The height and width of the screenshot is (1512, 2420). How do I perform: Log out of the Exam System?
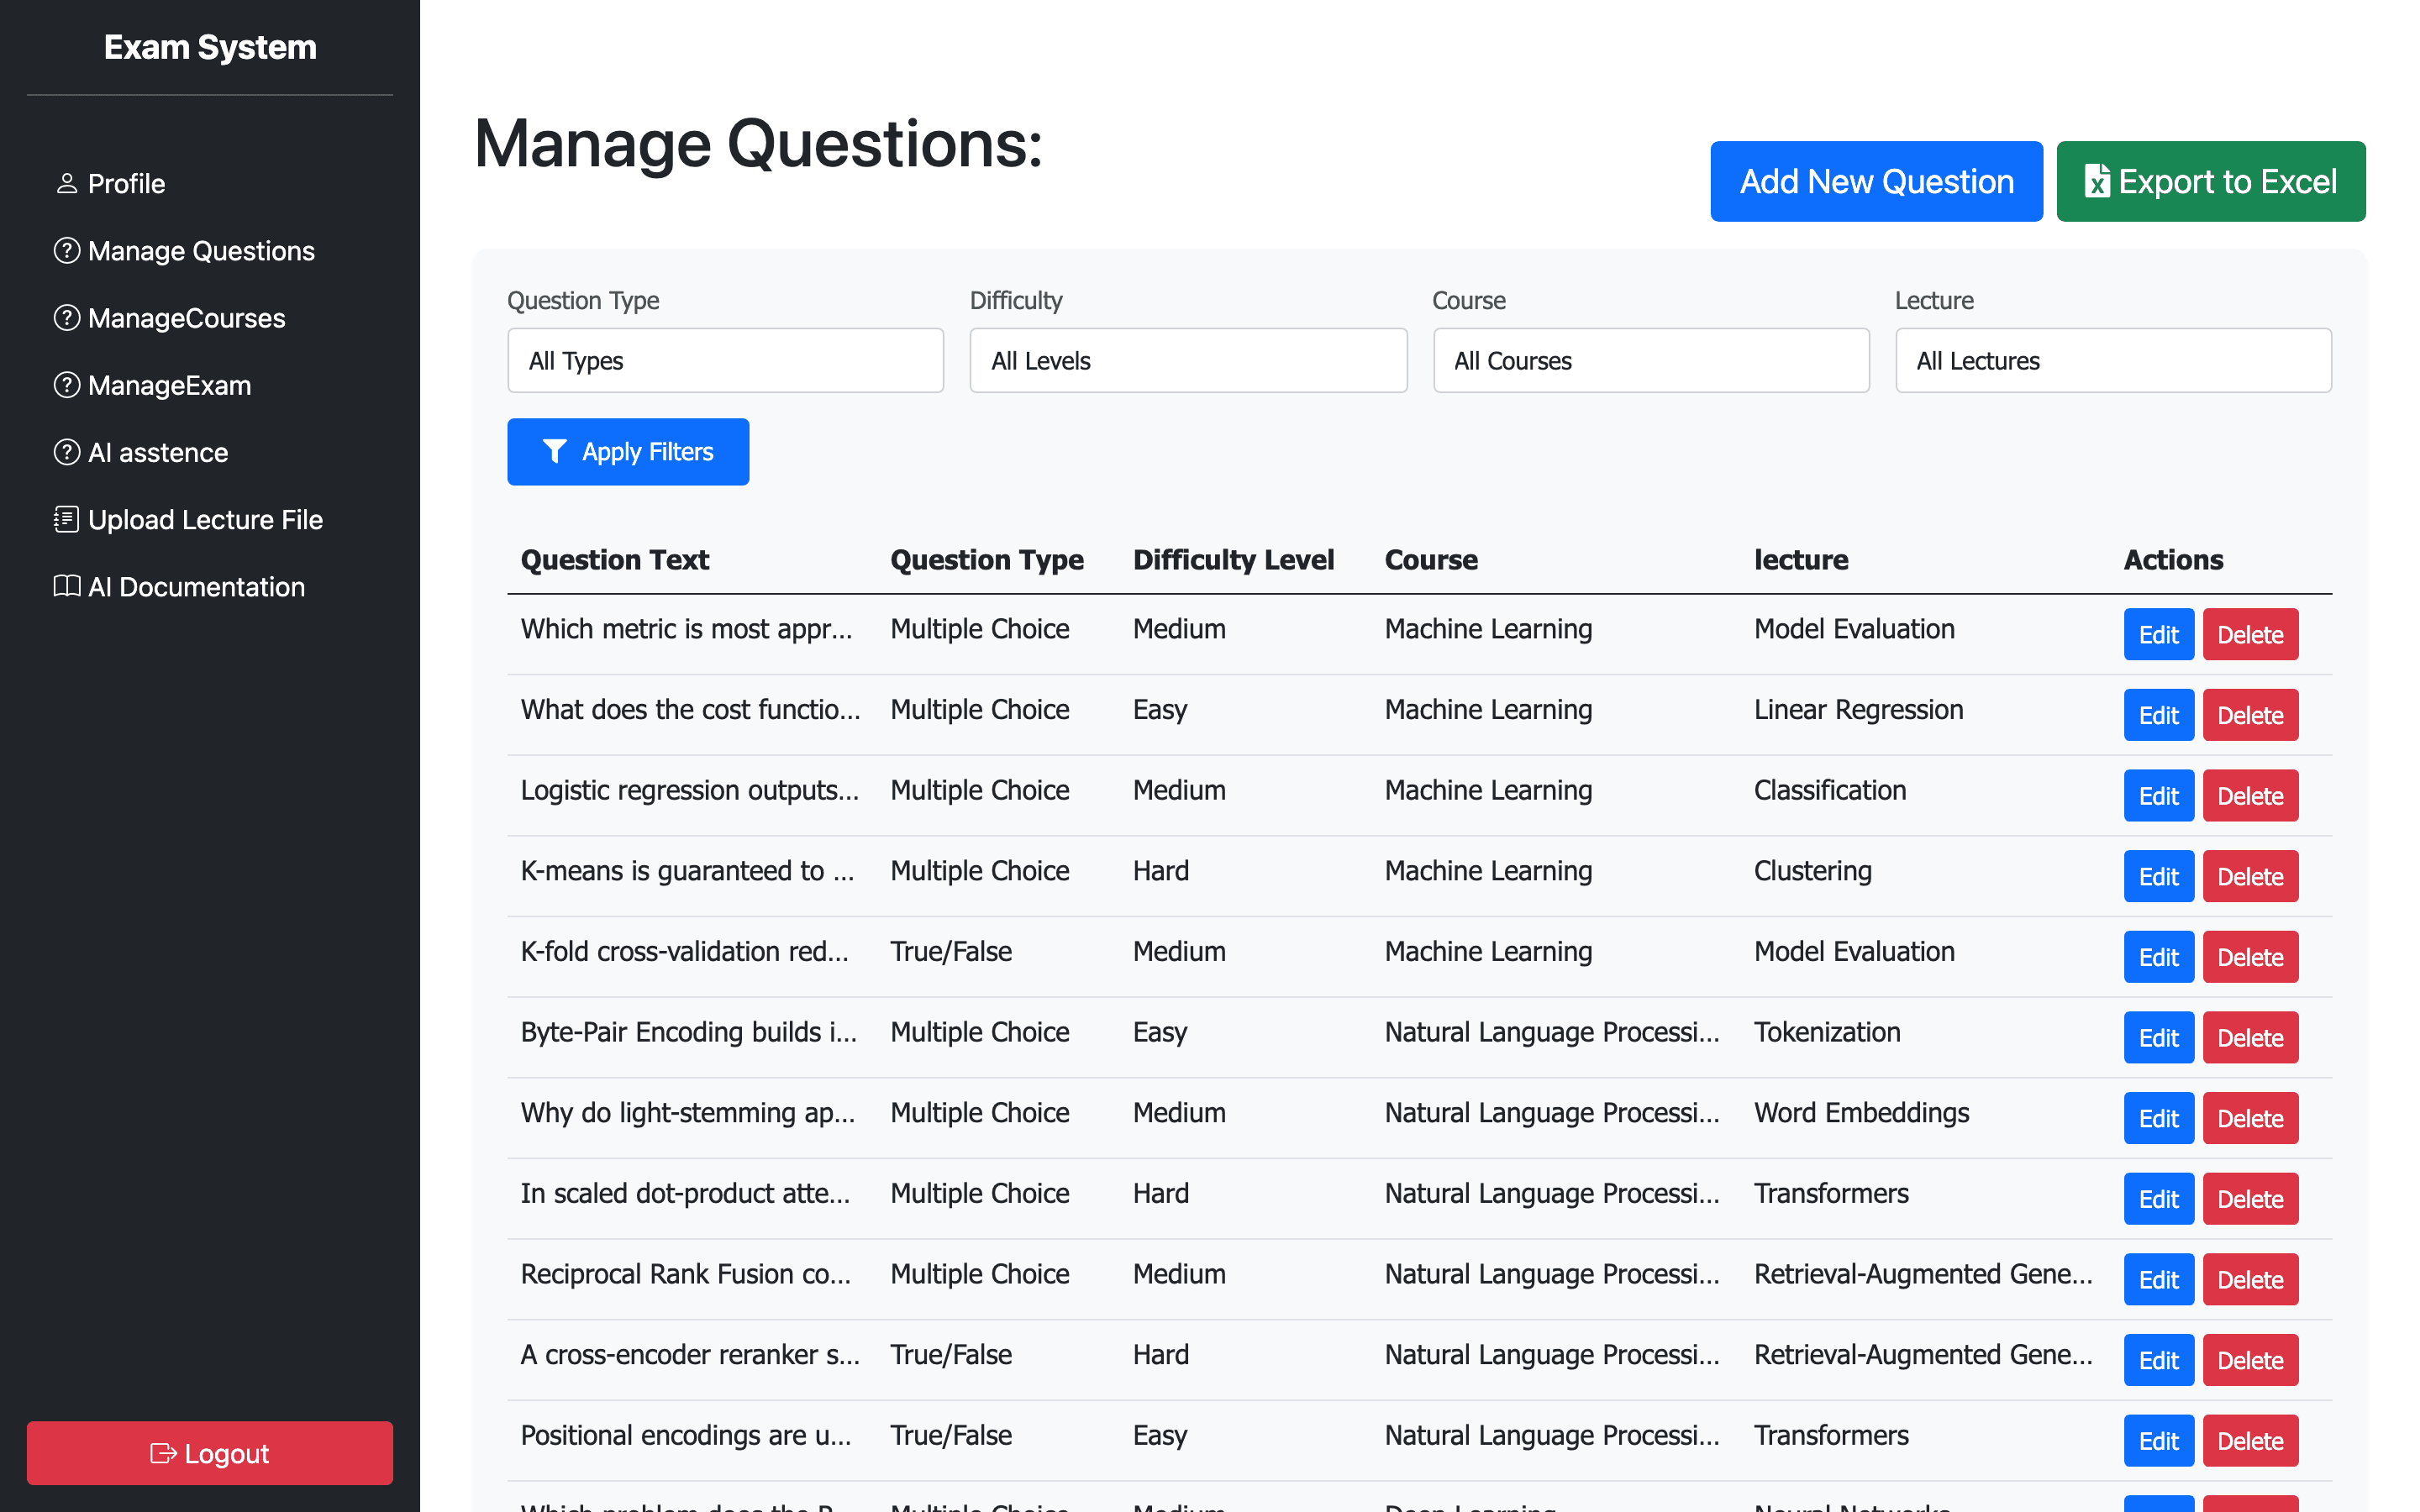click(210, 1453)
